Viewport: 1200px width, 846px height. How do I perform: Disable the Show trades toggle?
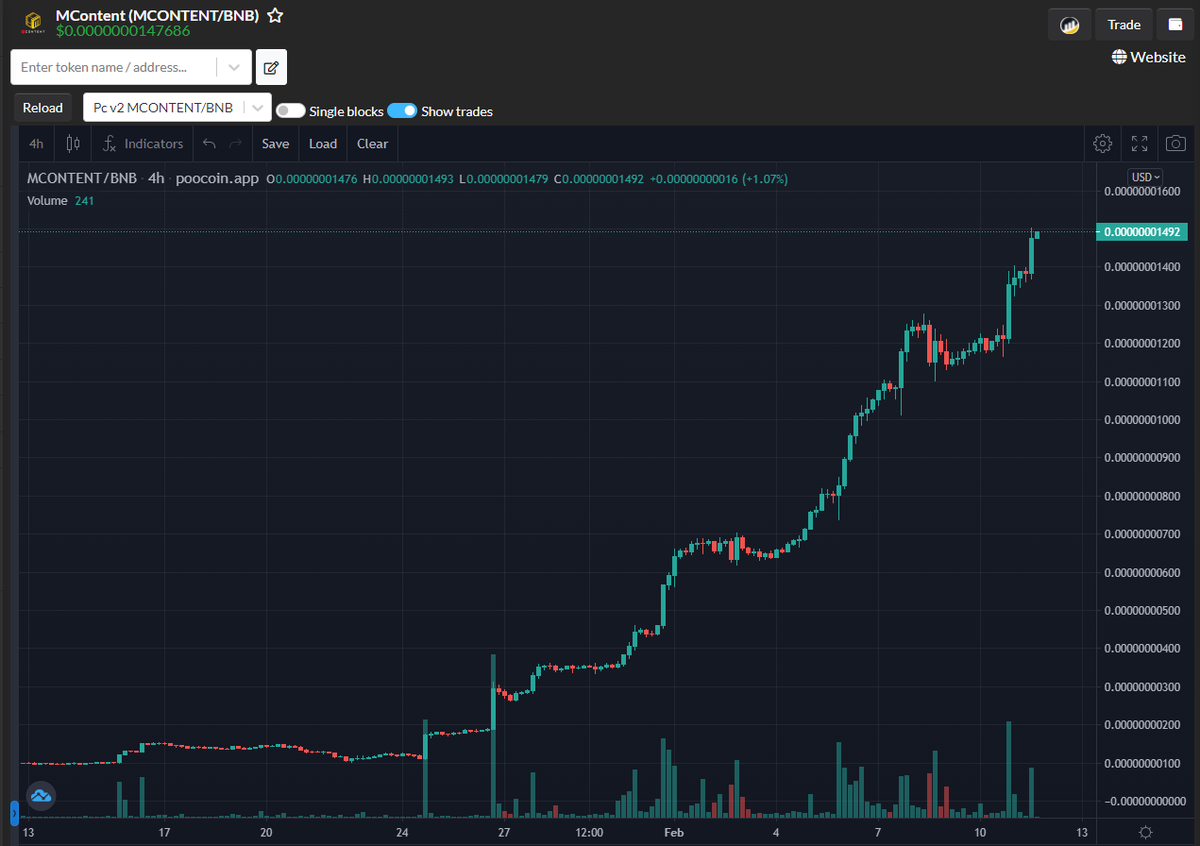(x=402, y=111)
